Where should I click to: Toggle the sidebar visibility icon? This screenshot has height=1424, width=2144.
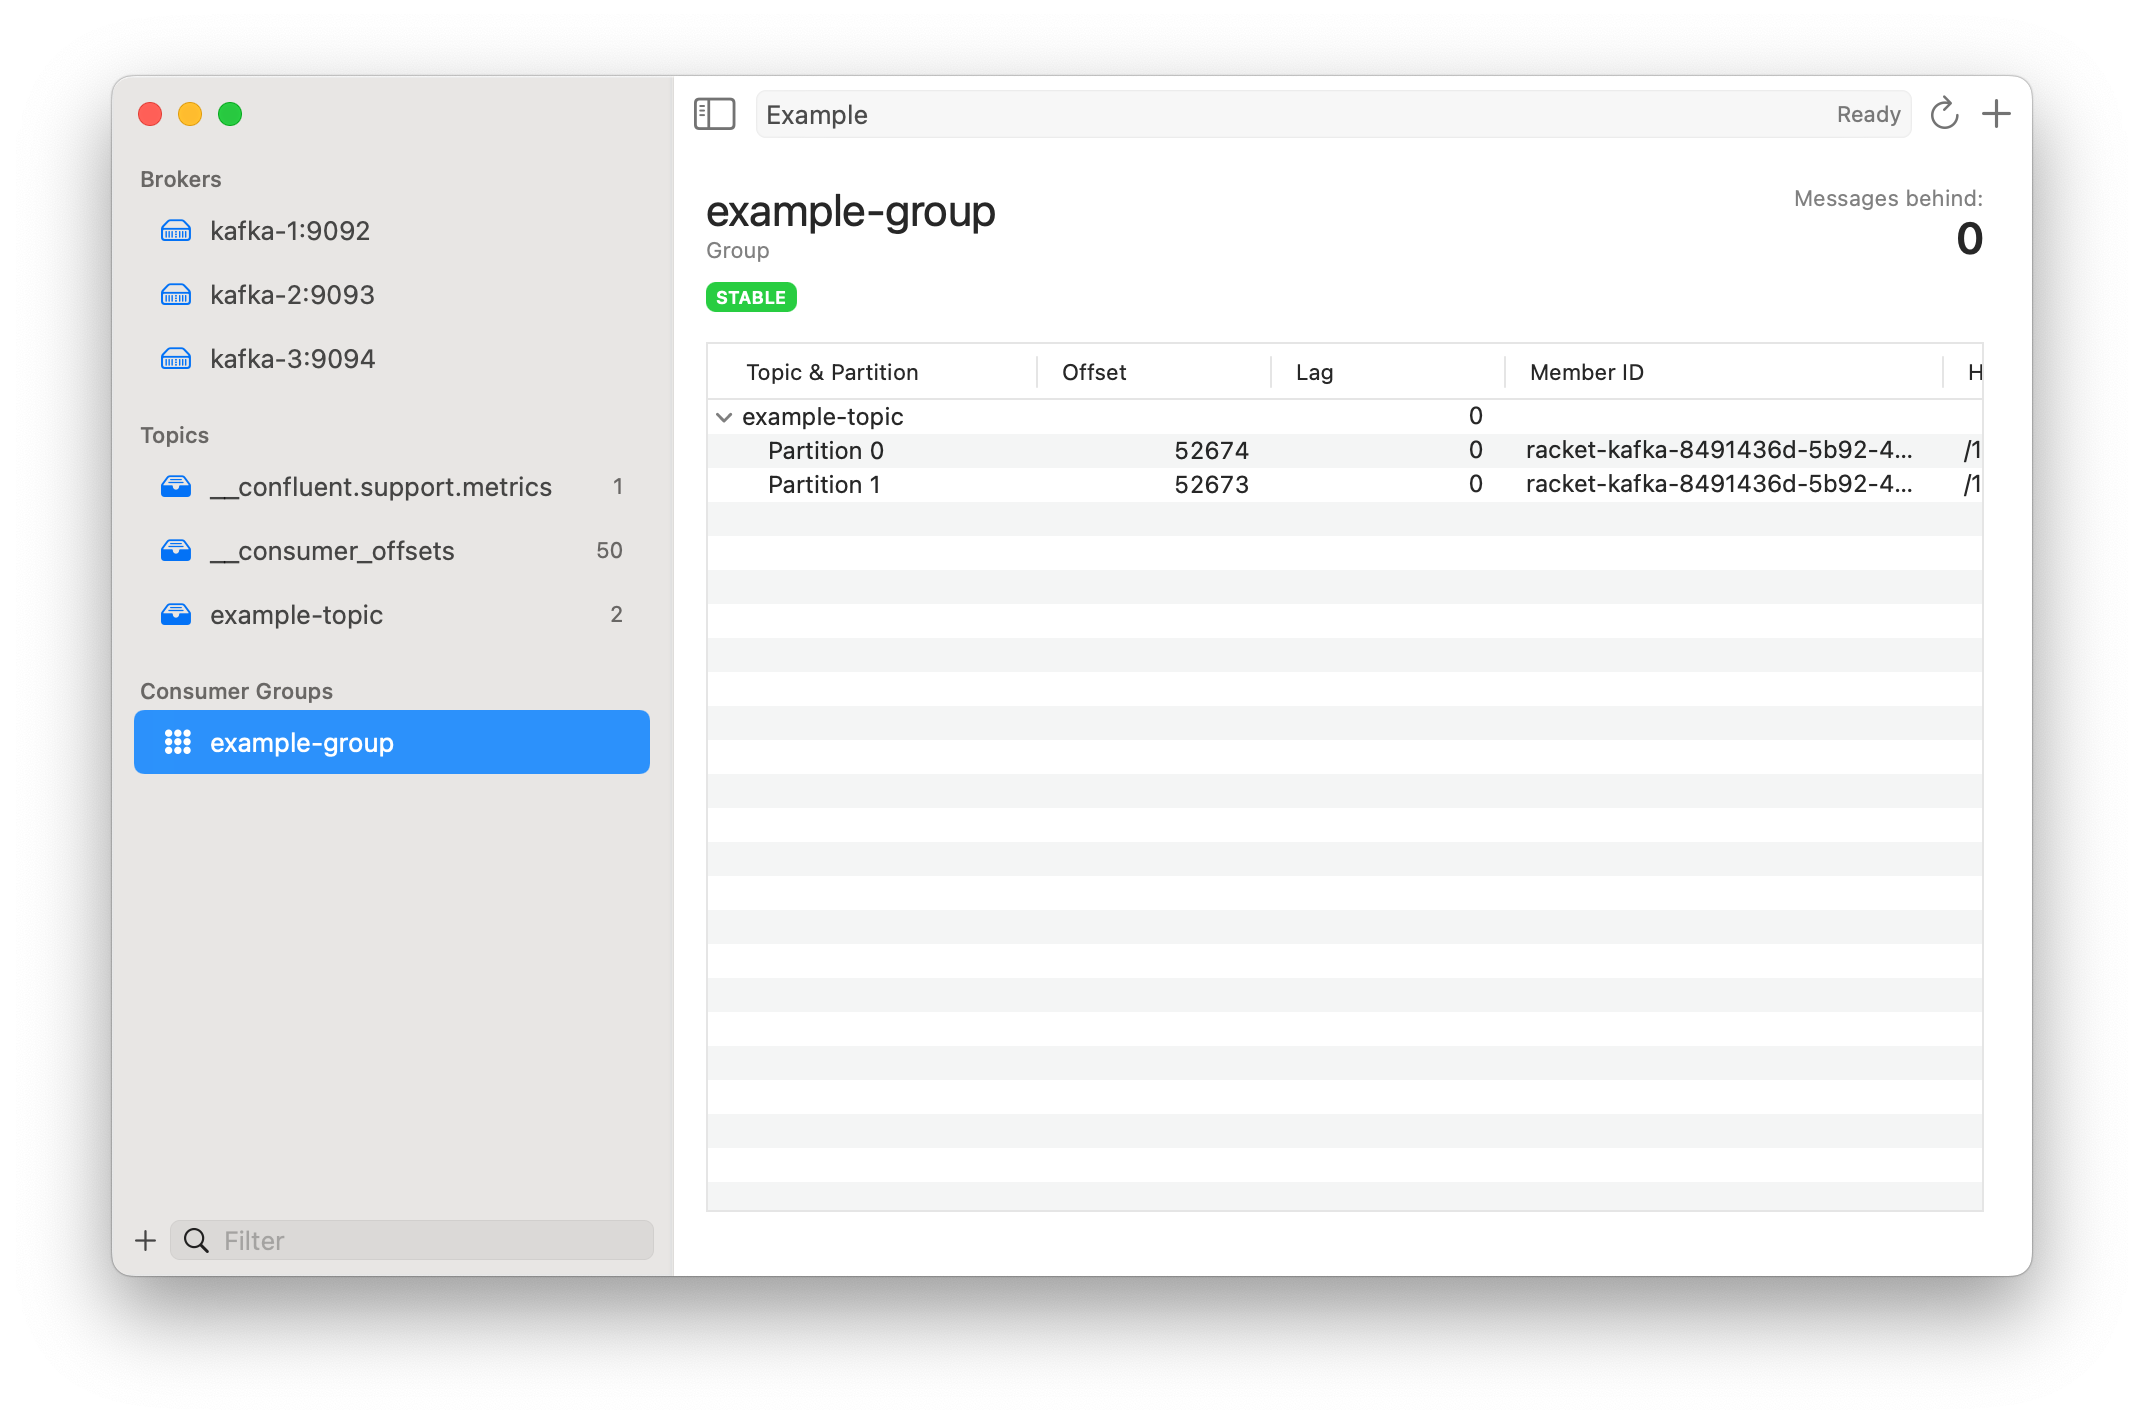(714, 114)
